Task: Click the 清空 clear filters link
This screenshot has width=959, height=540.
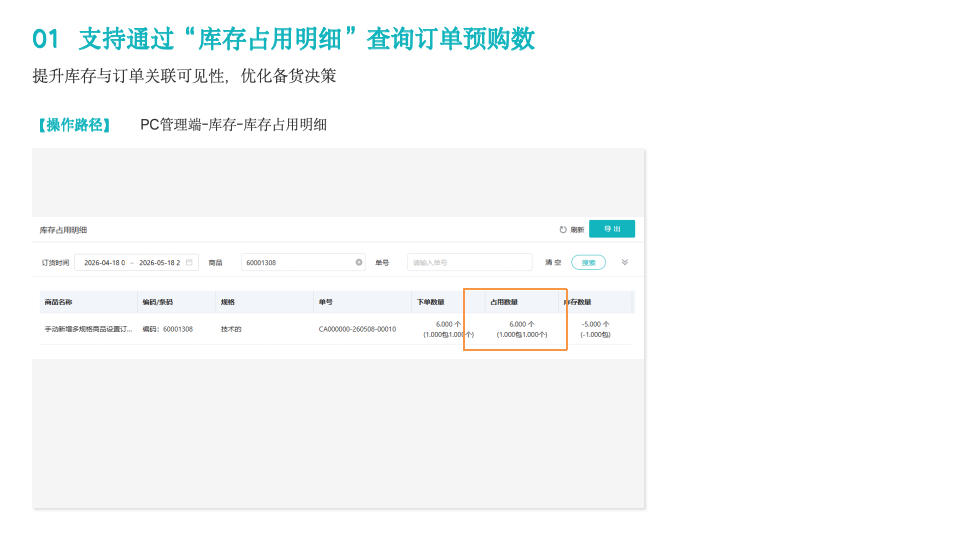Action: (x=553, y=262)
